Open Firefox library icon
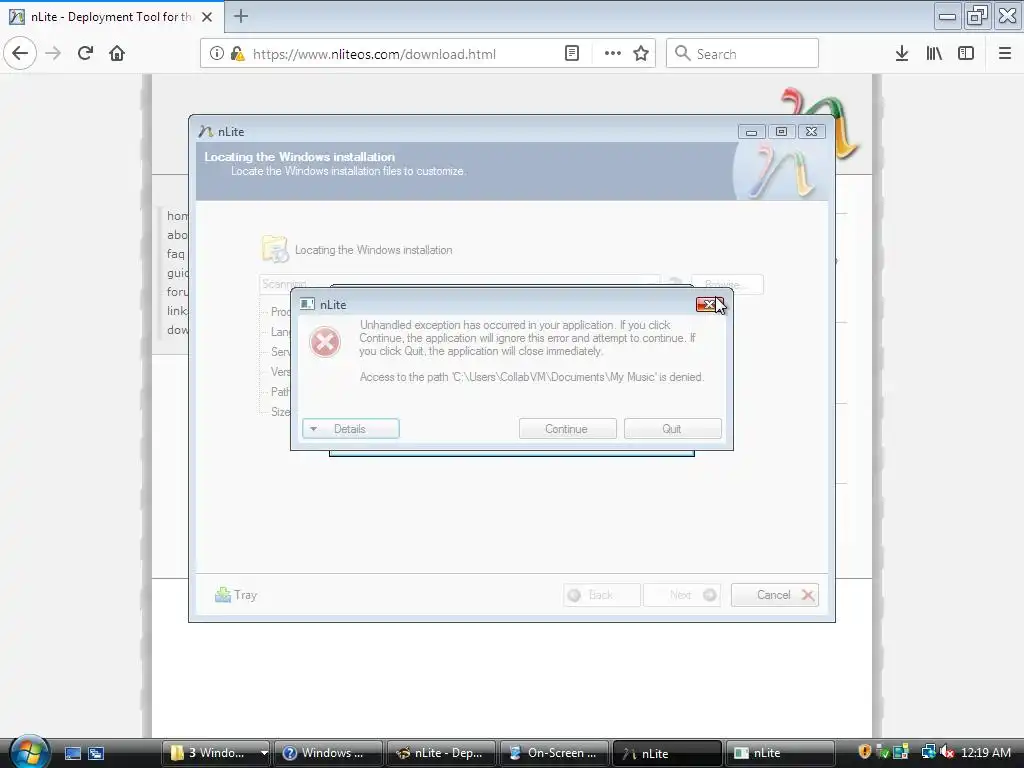This screenshot has height=768, width=1024. 934,54
